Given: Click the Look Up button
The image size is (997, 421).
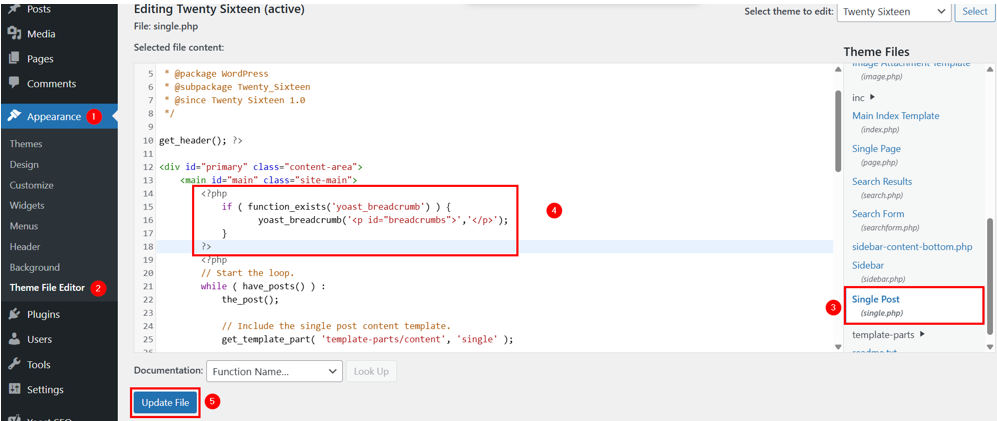Looking at the screenshot, I should [x=371, y=371].
